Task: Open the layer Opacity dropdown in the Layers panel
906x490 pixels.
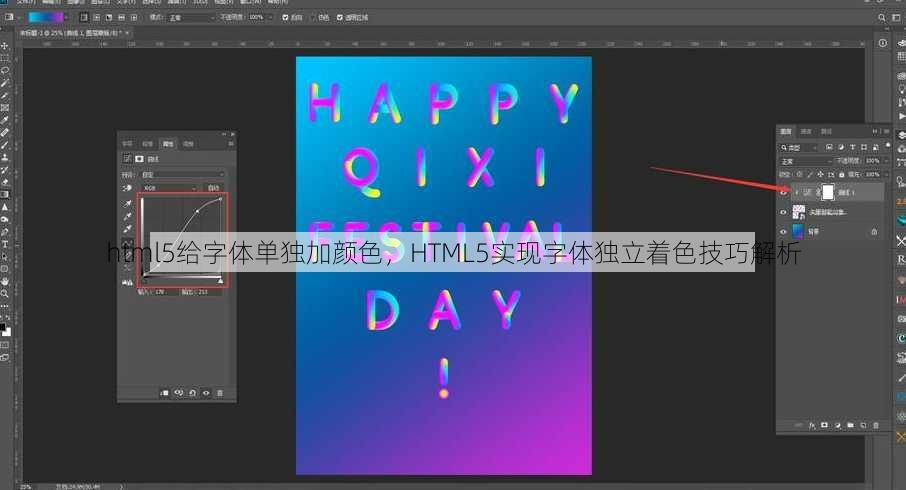Action: [885, 161]
